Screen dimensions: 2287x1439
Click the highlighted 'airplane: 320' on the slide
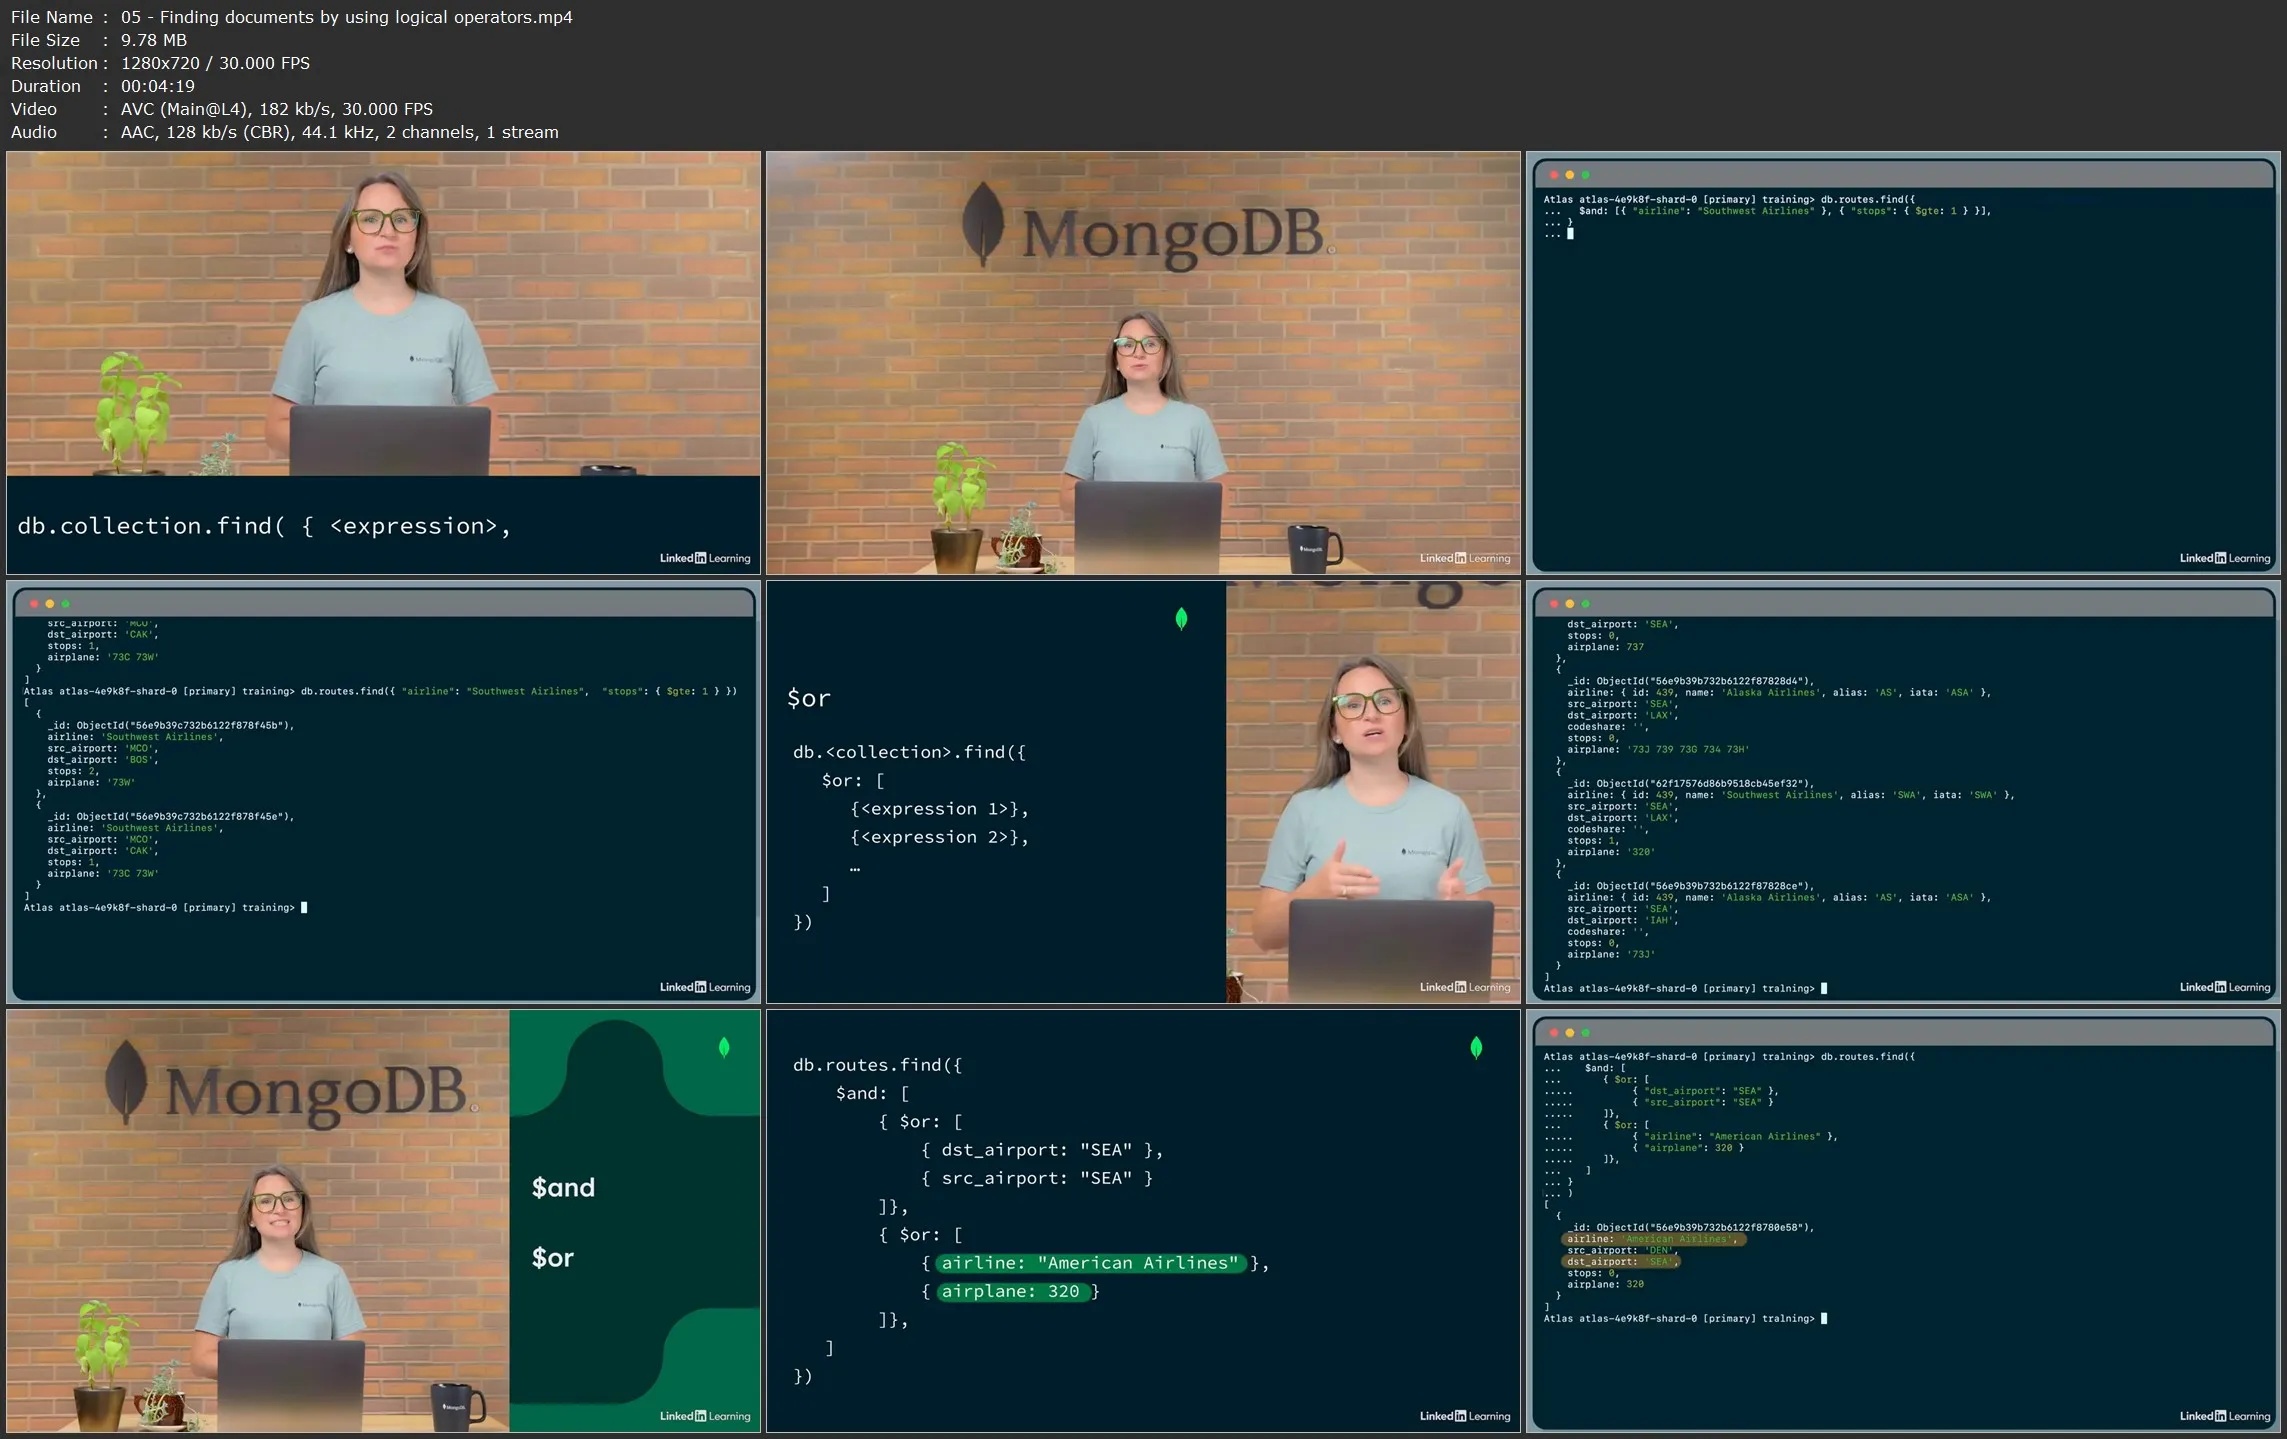(1012, 1291)
